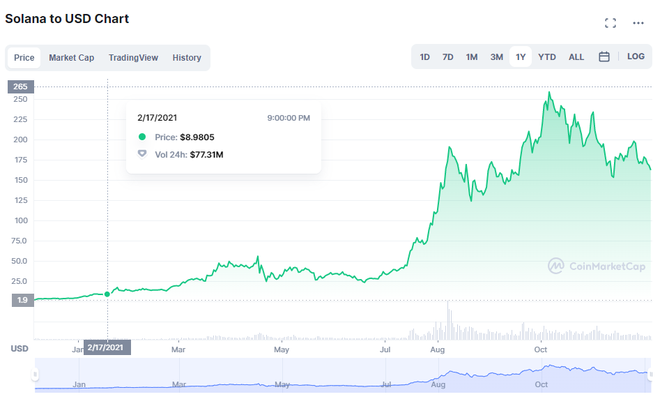Click the Solana to USD Chart heading

click(67, 19)
